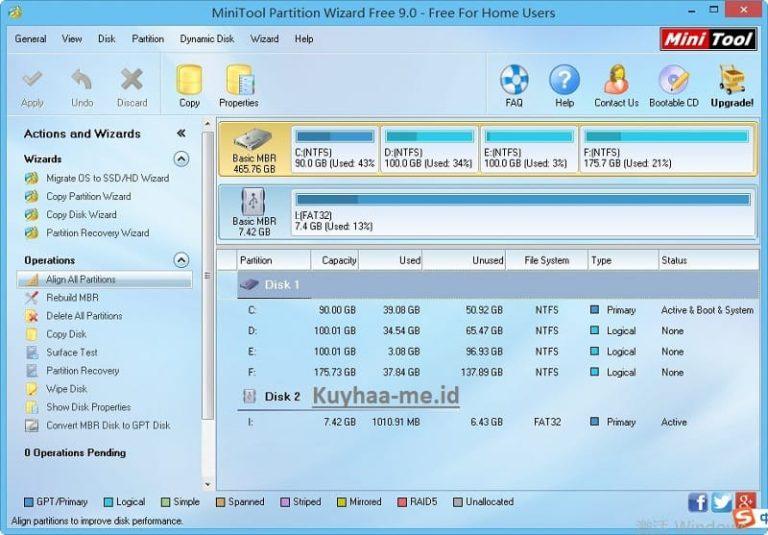Open the FAQ lifebuoy icon
The image size is (768, 535).
point(514,80)
